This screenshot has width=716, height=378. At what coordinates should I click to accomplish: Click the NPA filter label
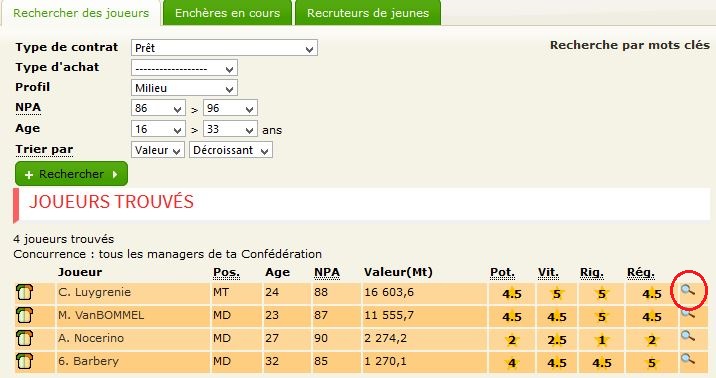tap(28, 107)
